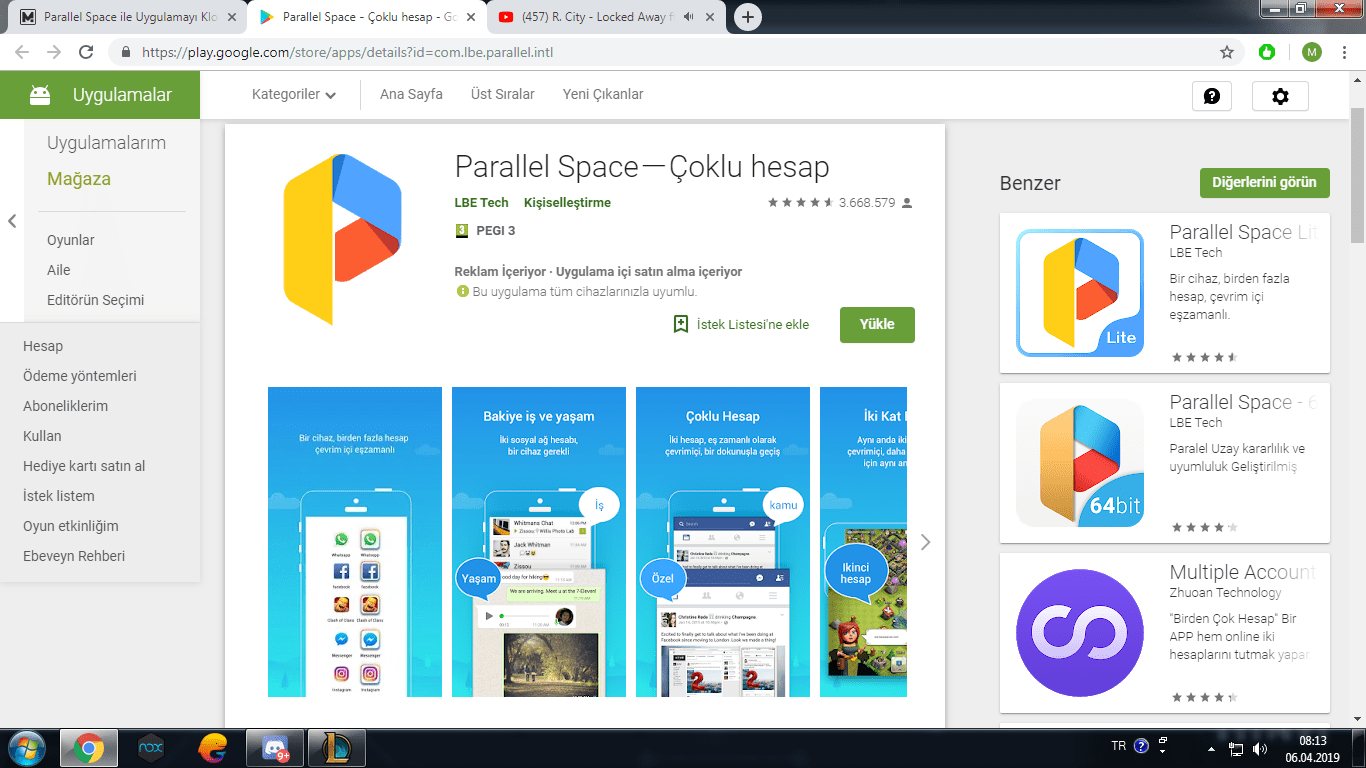Image resolution: width=1366 pixels, height=768 pixels.
Task: Open Ödeme yöntemleri link
Action: click(x=80, y=376)
